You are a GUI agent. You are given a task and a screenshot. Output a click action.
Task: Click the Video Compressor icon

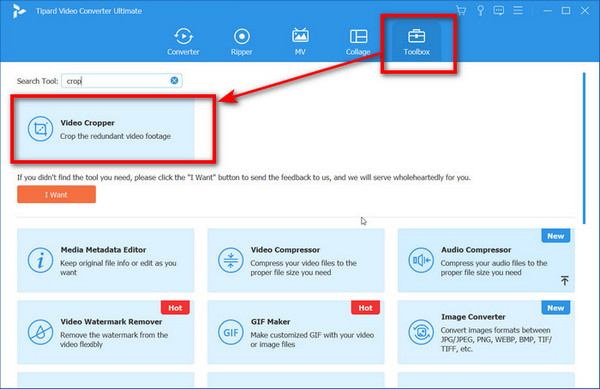click(230, 260)
